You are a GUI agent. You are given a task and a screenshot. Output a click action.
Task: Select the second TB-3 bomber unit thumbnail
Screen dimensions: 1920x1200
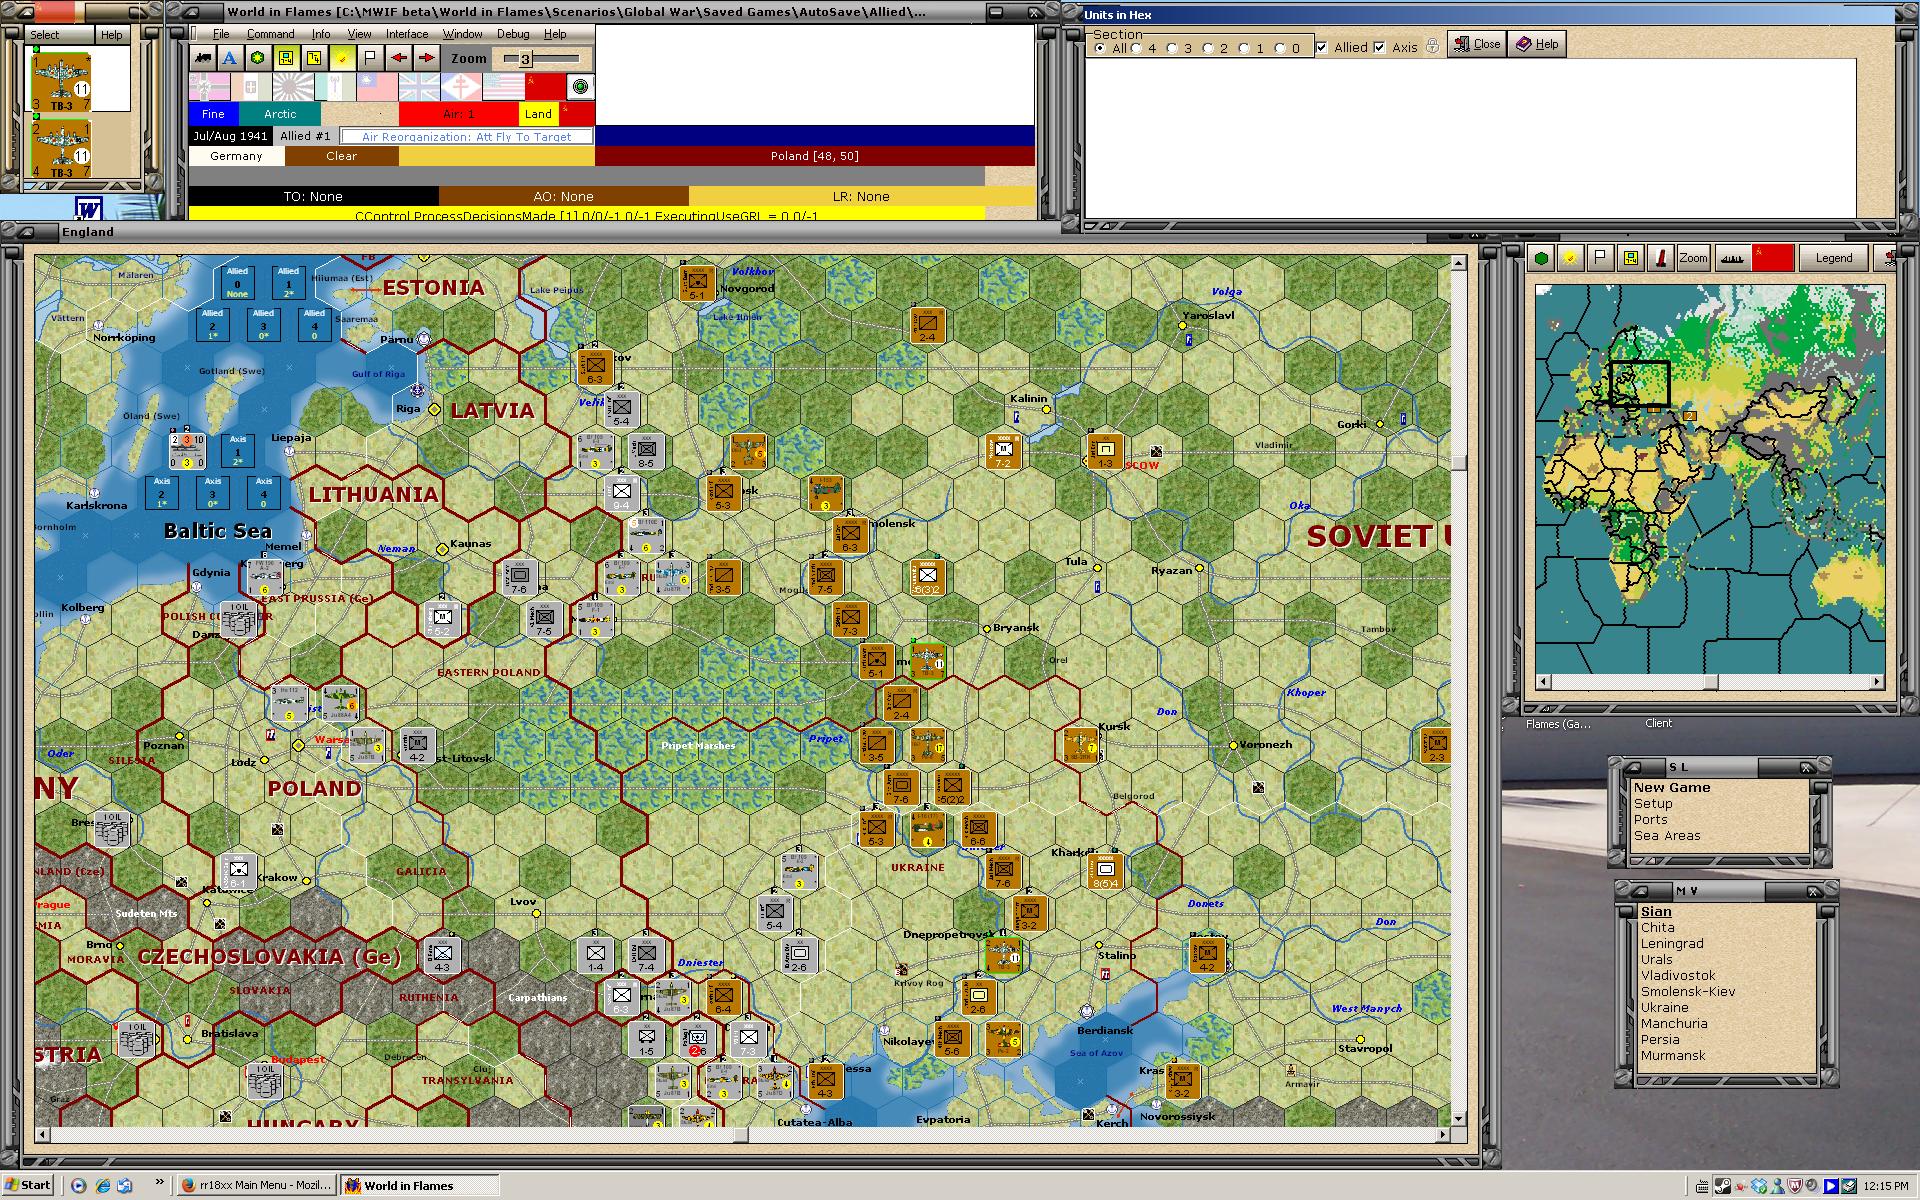pyautogui.click(x=61, y=150)
